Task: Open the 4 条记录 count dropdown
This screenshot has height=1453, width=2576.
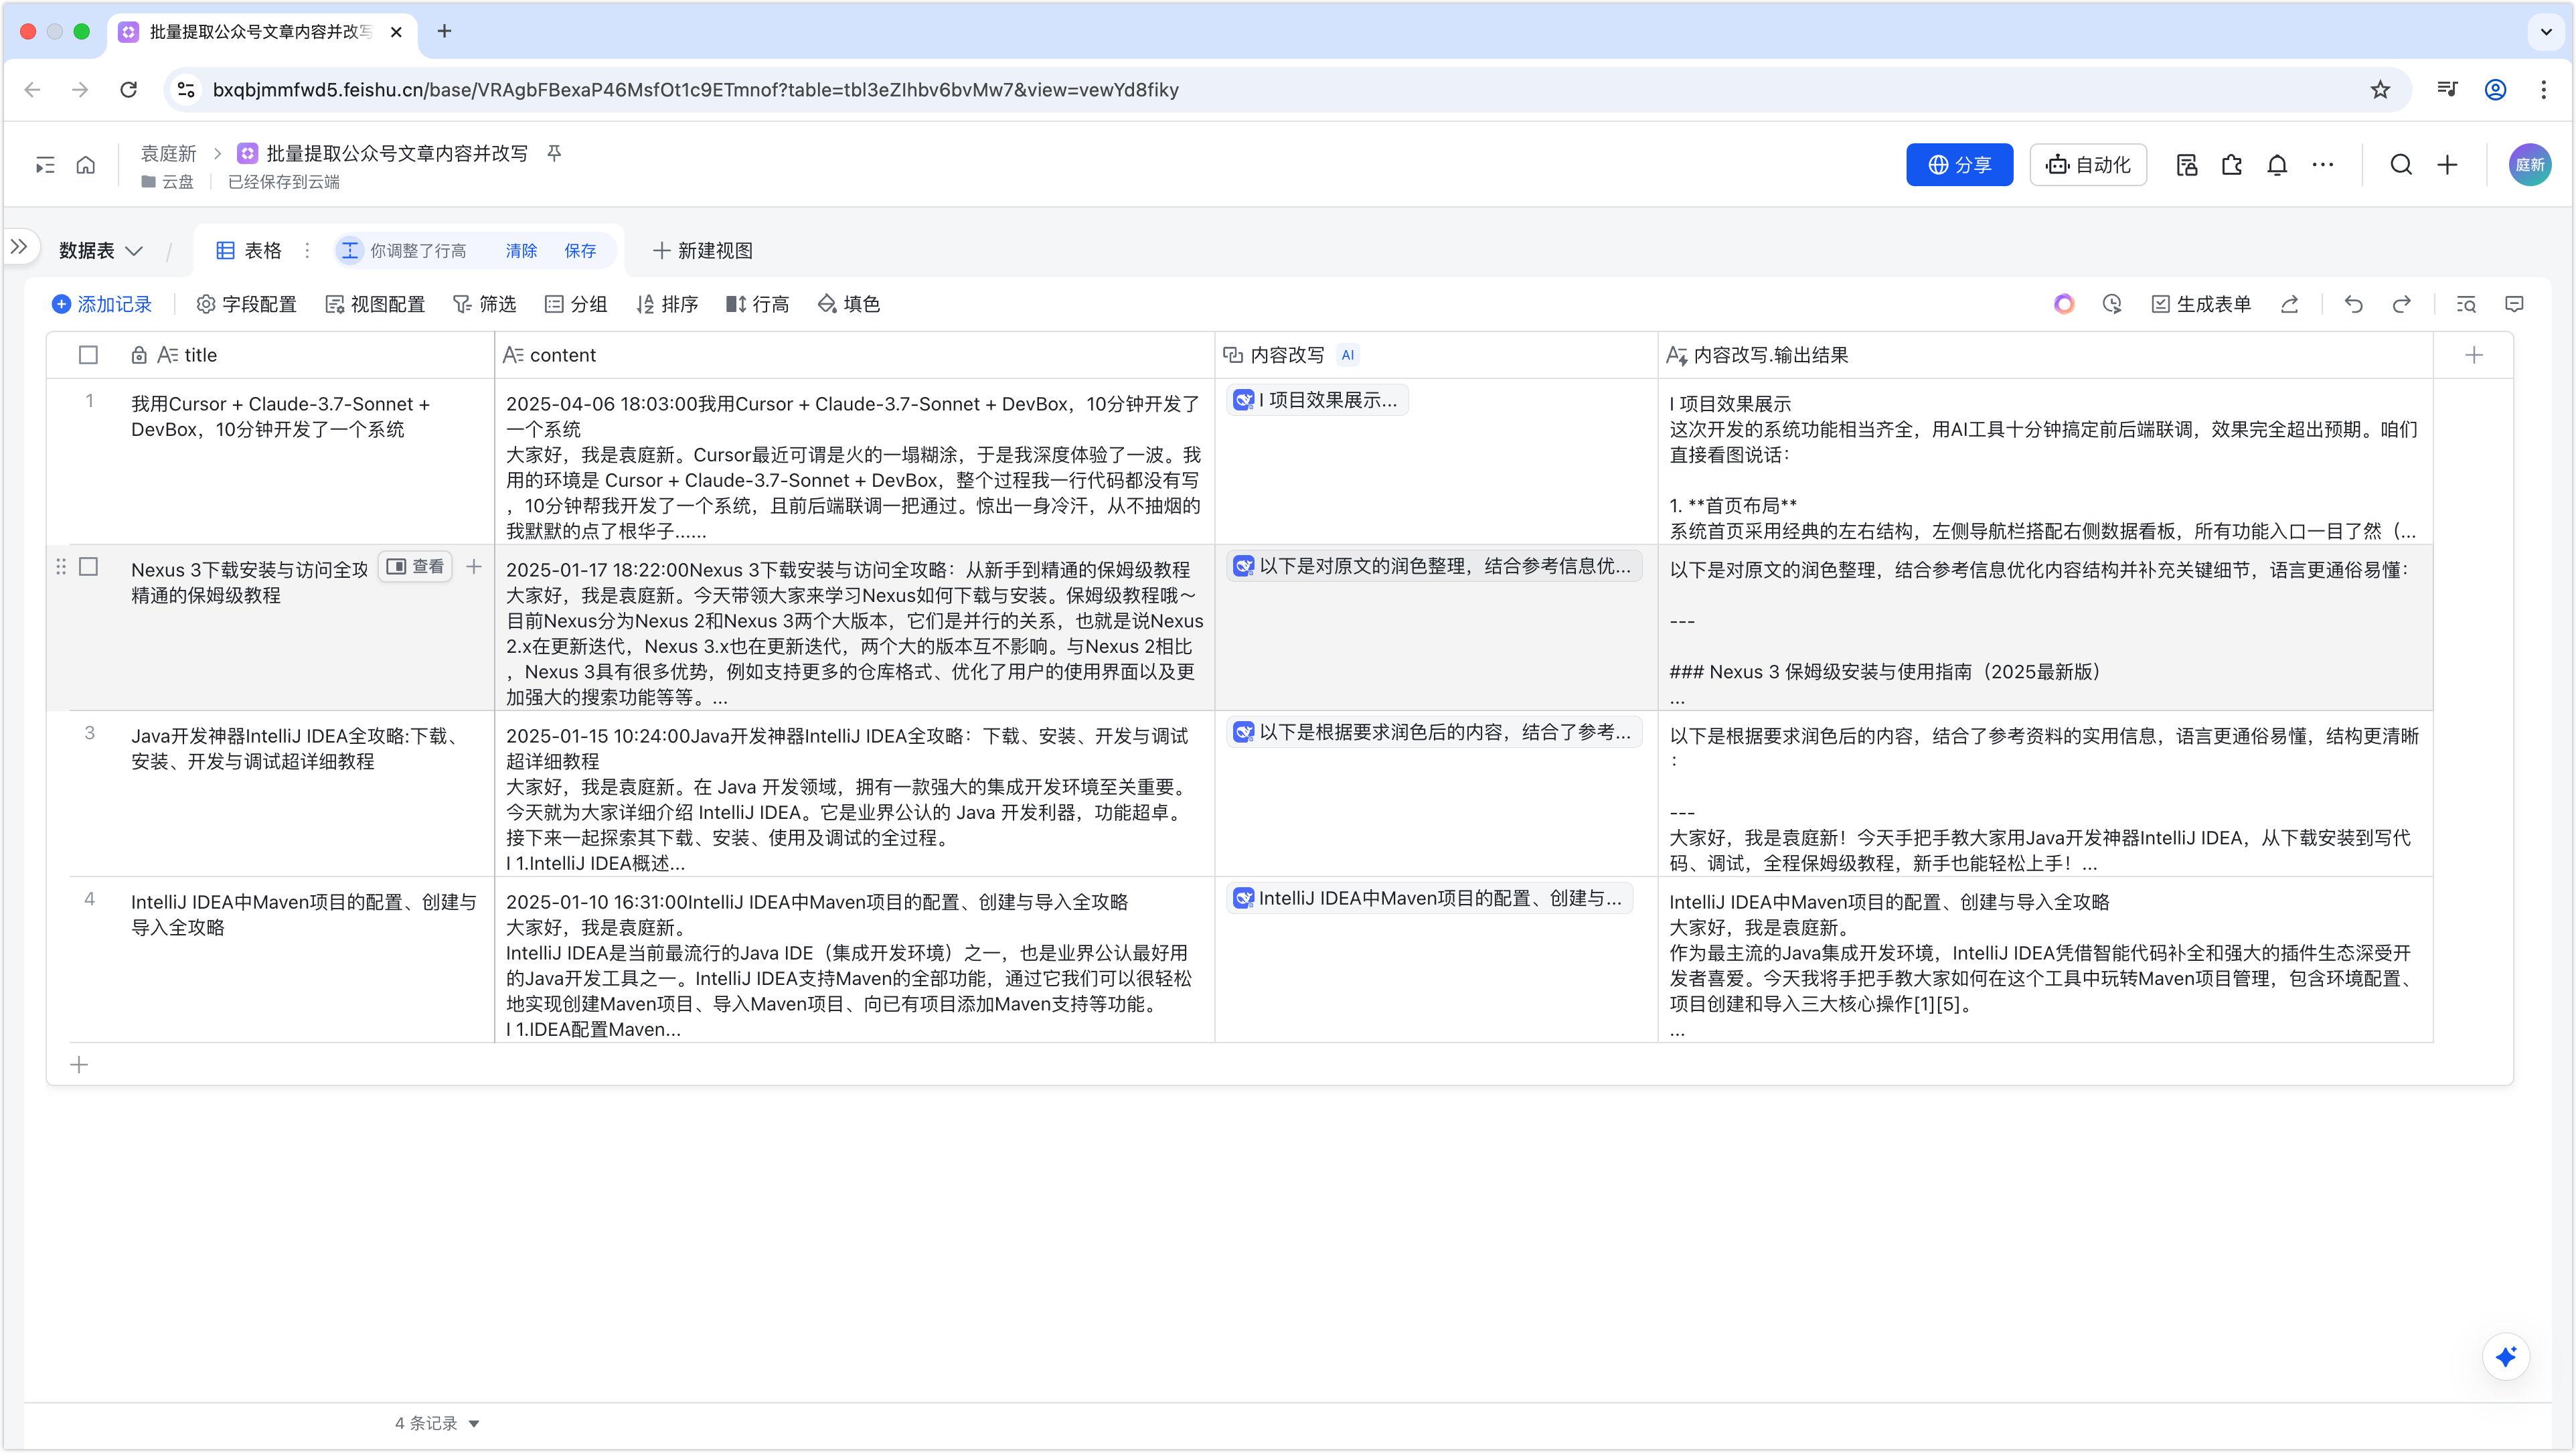Action: tap(437, 1423)
